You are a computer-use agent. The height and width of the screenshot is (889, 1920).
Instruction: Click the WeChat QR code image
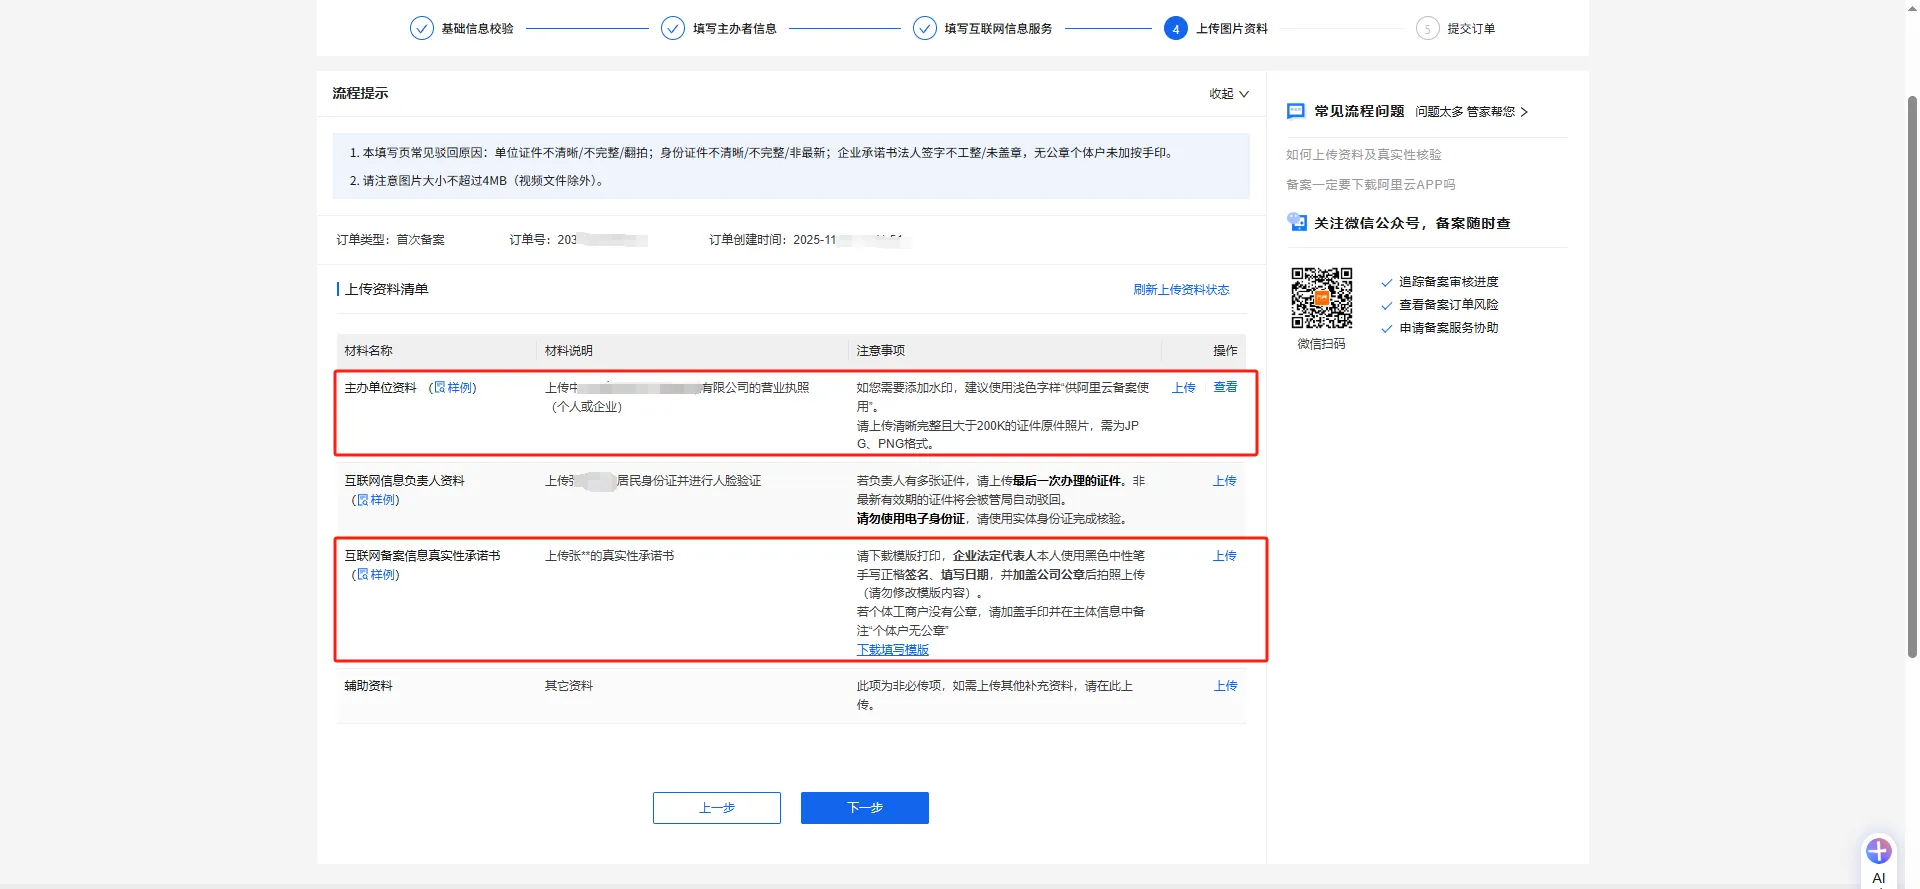coord(1321,298)
